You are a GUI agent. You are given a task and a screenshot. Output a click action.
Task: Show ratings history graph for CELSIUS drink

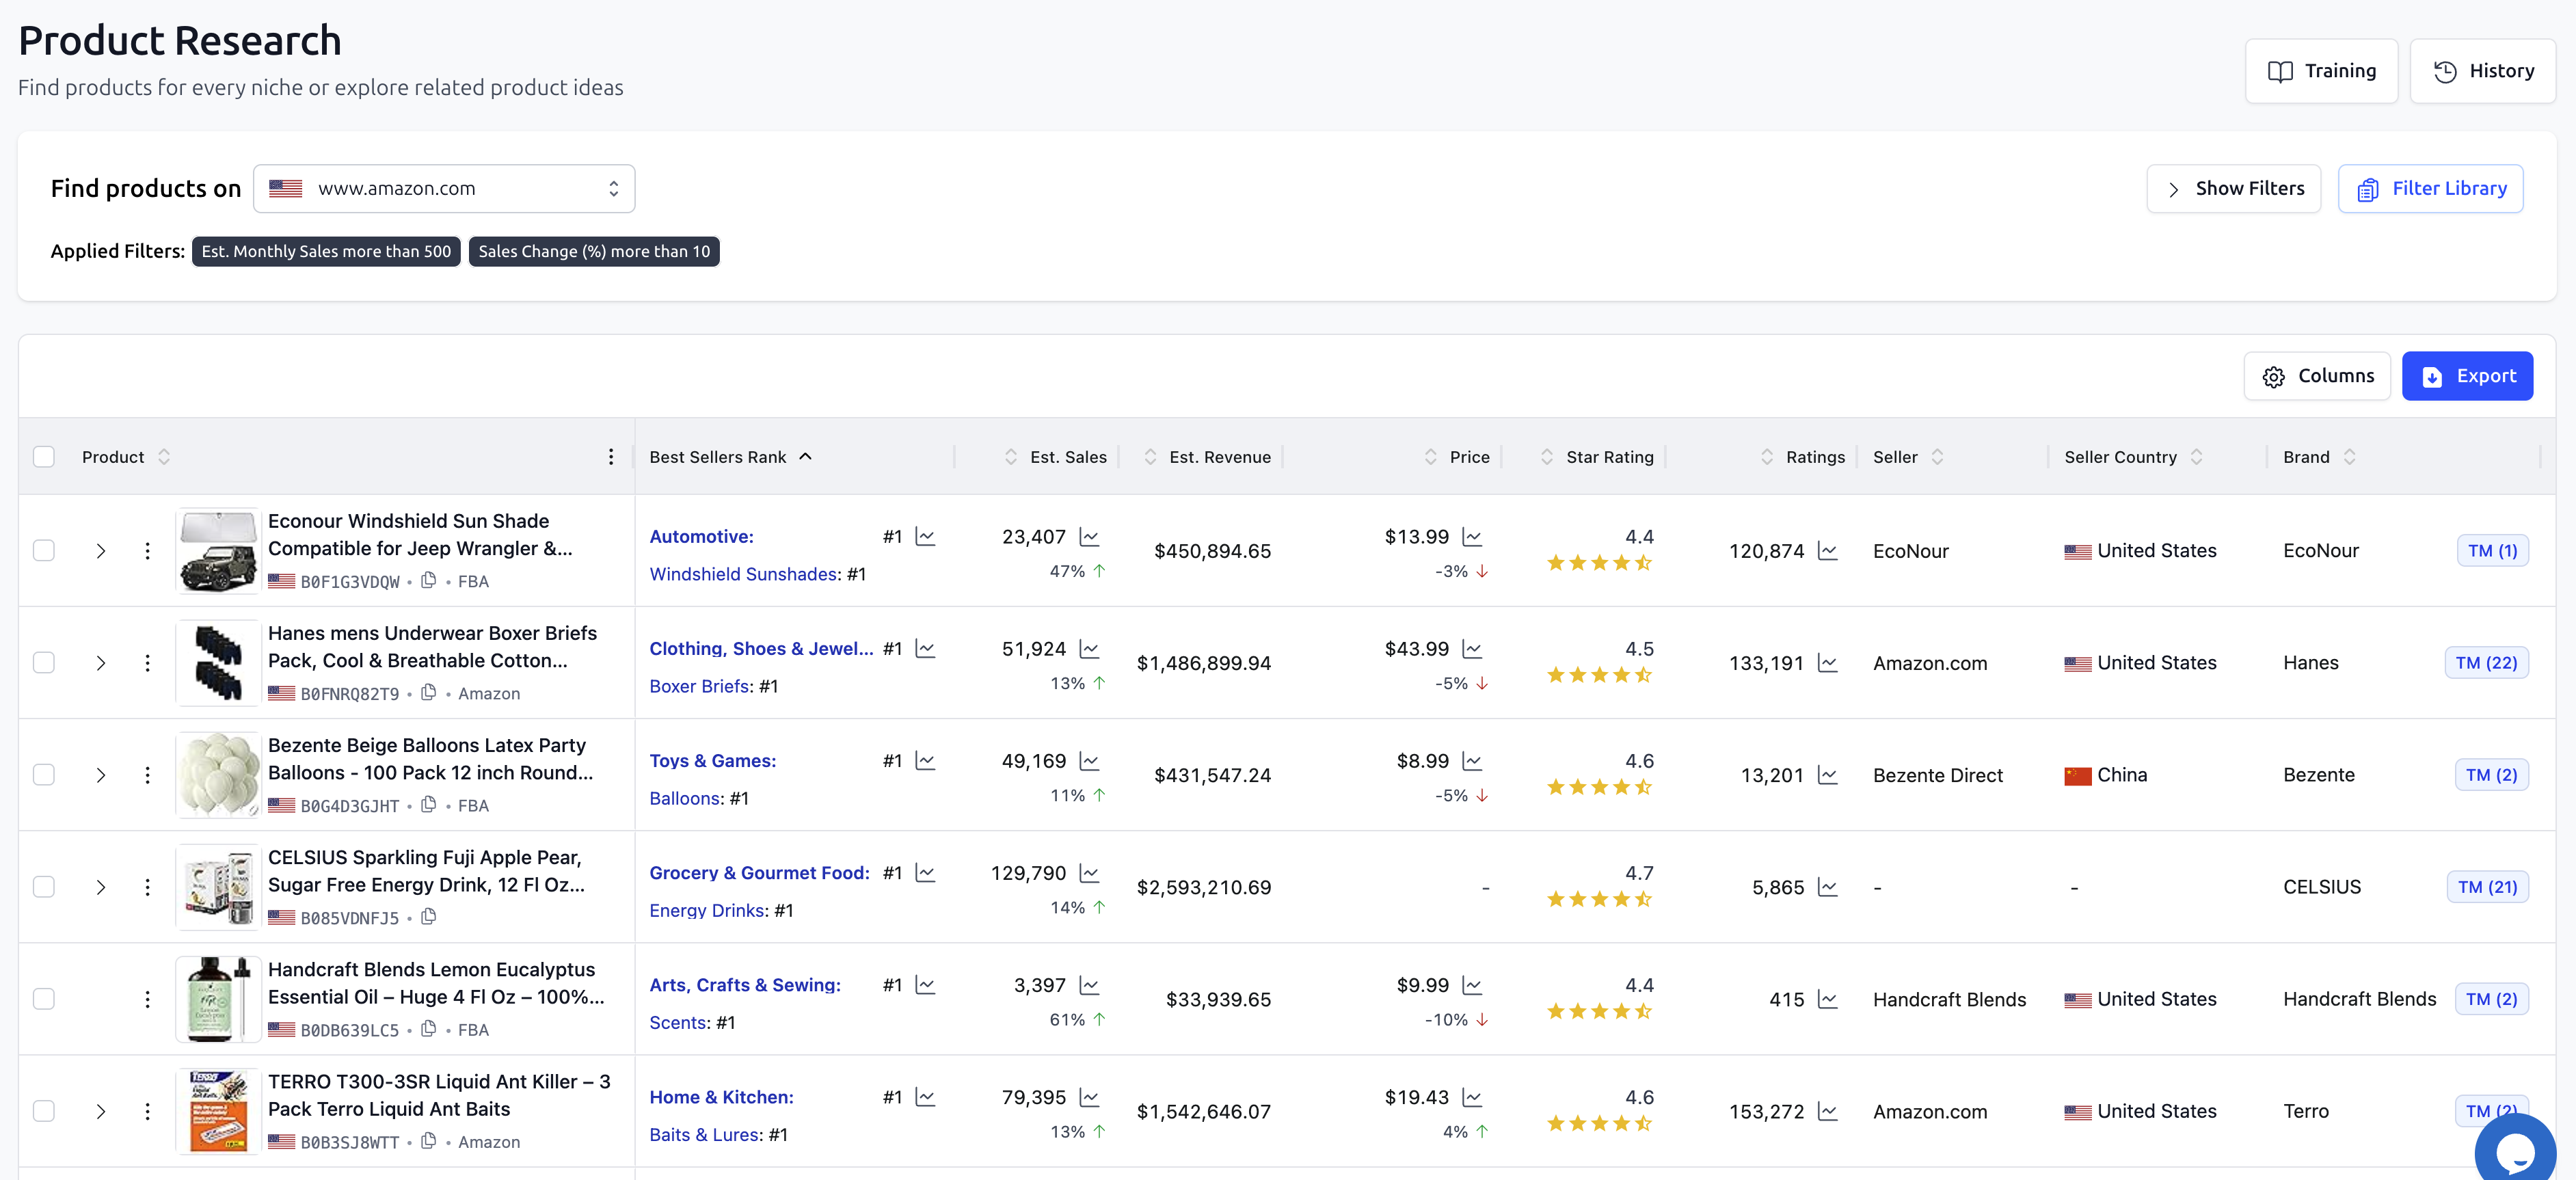pos(1827,887)
